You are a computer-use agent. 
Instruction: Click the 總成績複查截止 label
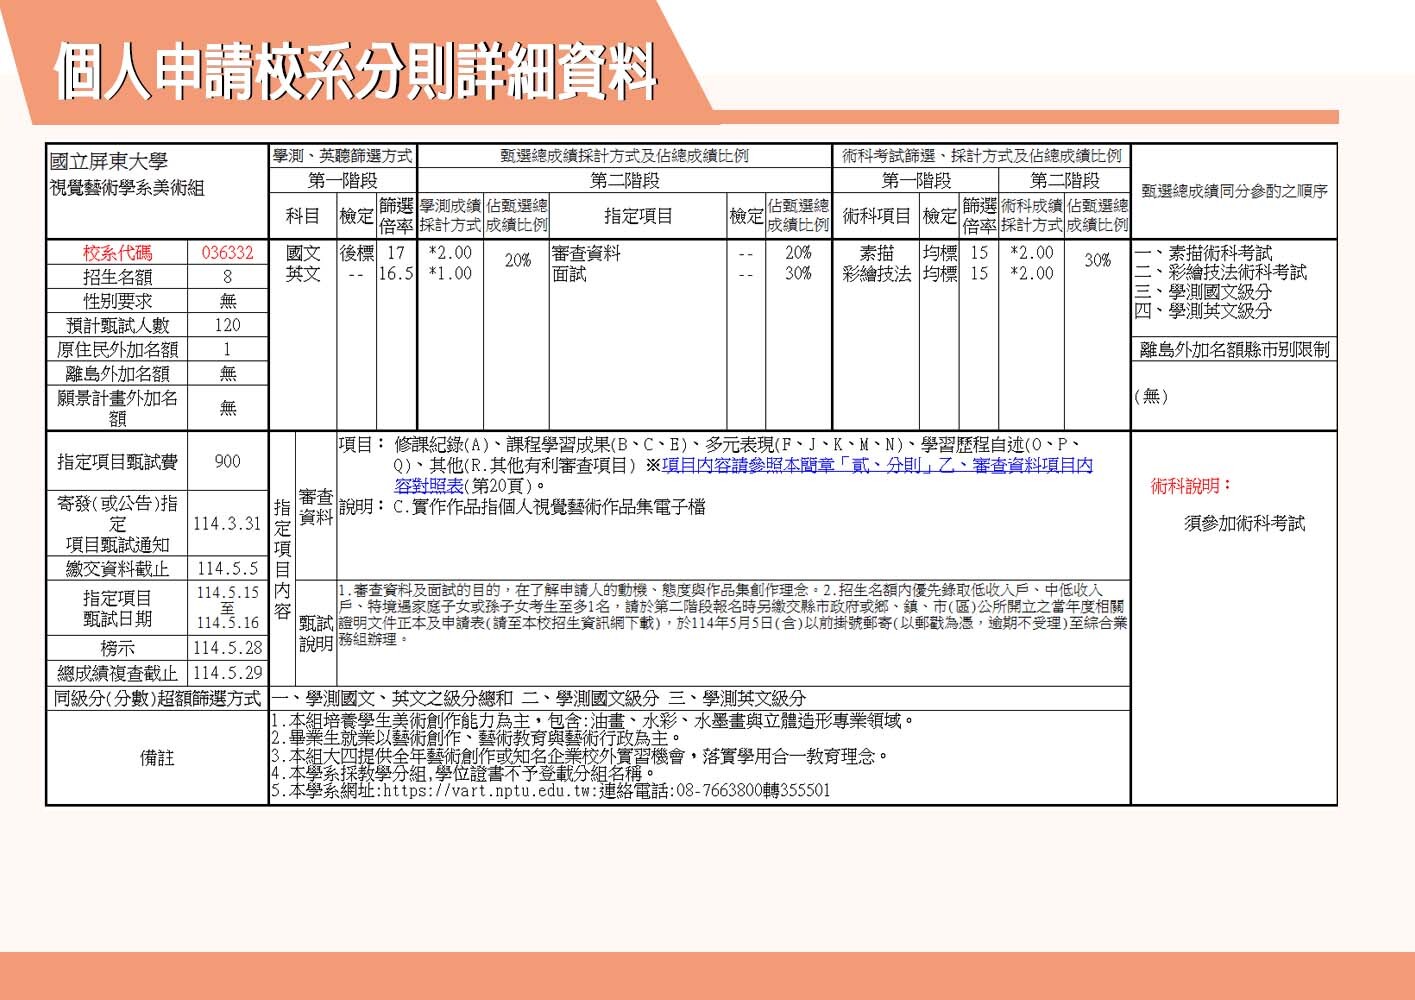point(117,673)
